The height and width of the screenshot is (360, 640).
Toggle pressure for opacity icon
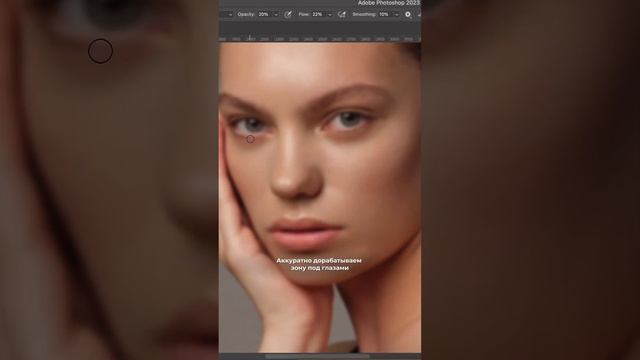288,14
